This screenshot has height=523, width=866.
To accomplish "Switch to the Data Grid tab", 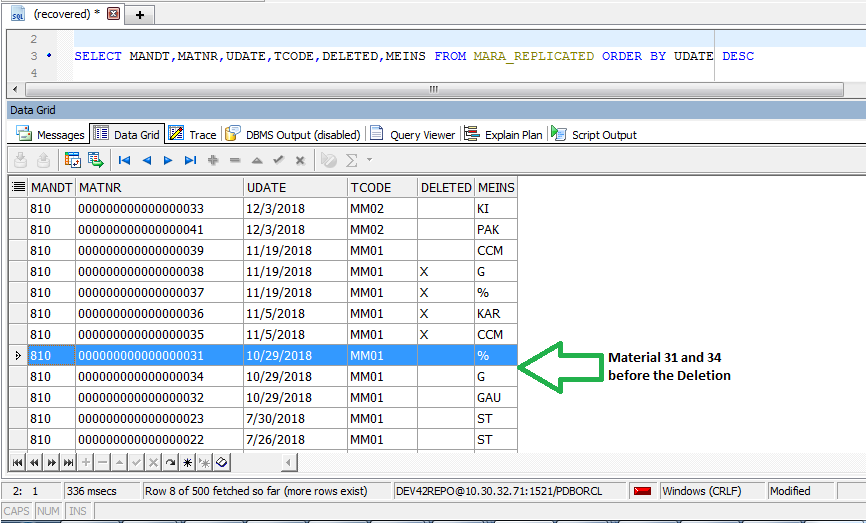I will (x=126, y=134).
